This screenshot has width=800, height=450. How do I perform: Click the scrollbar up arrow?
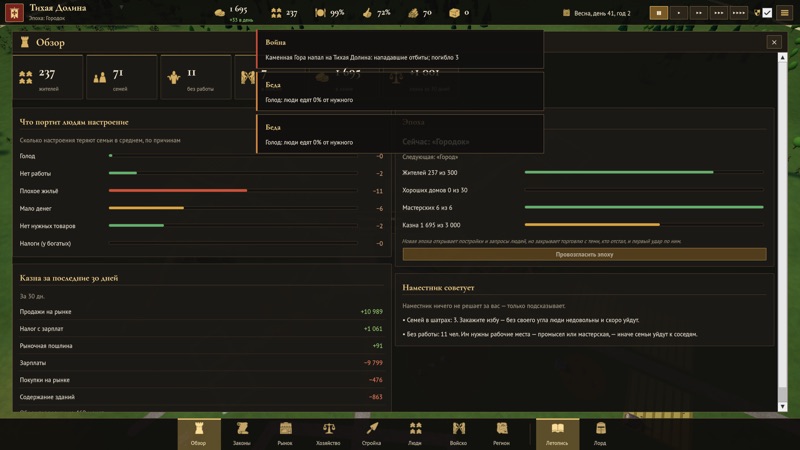[782, 58]
